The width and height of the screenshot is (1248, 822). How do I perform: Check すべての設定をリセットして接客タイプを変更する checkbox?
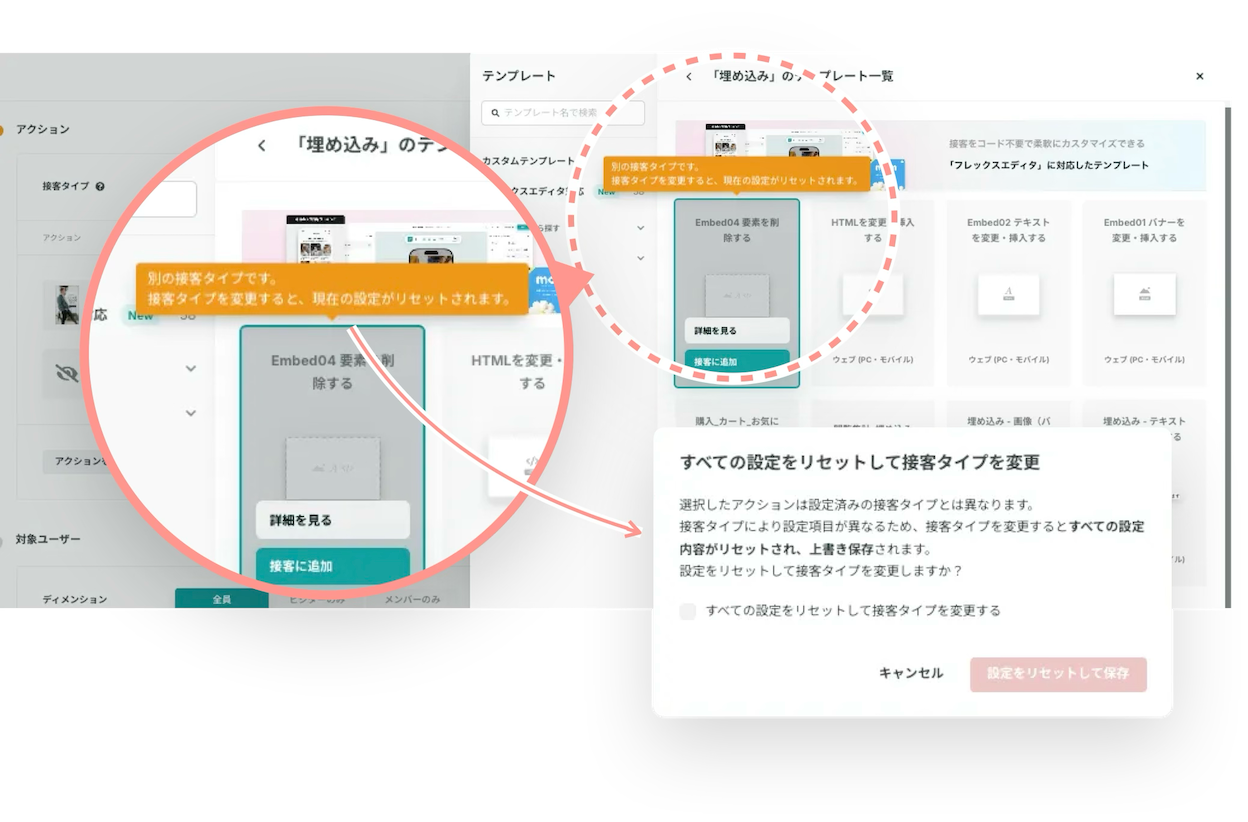point(687,611)
